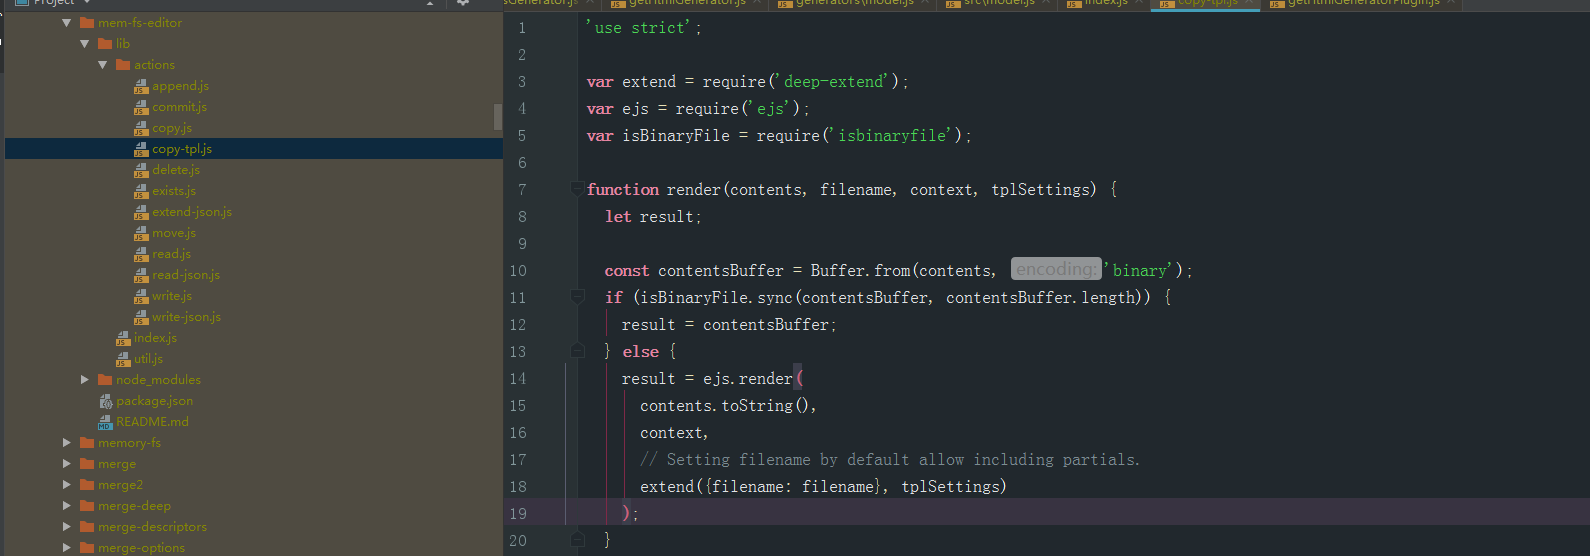Open write-json.js in the tree
This screenshot has height=556, width=1590.
click(x=187, y=317)
